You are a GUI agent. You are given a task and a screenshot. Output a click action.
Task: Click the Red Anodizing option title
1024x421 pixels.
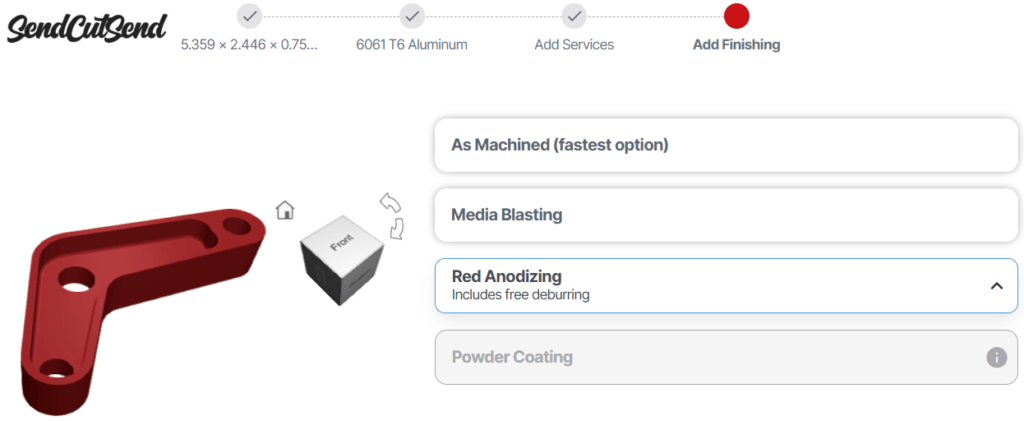pyautogui.click(x=506, y=276)
